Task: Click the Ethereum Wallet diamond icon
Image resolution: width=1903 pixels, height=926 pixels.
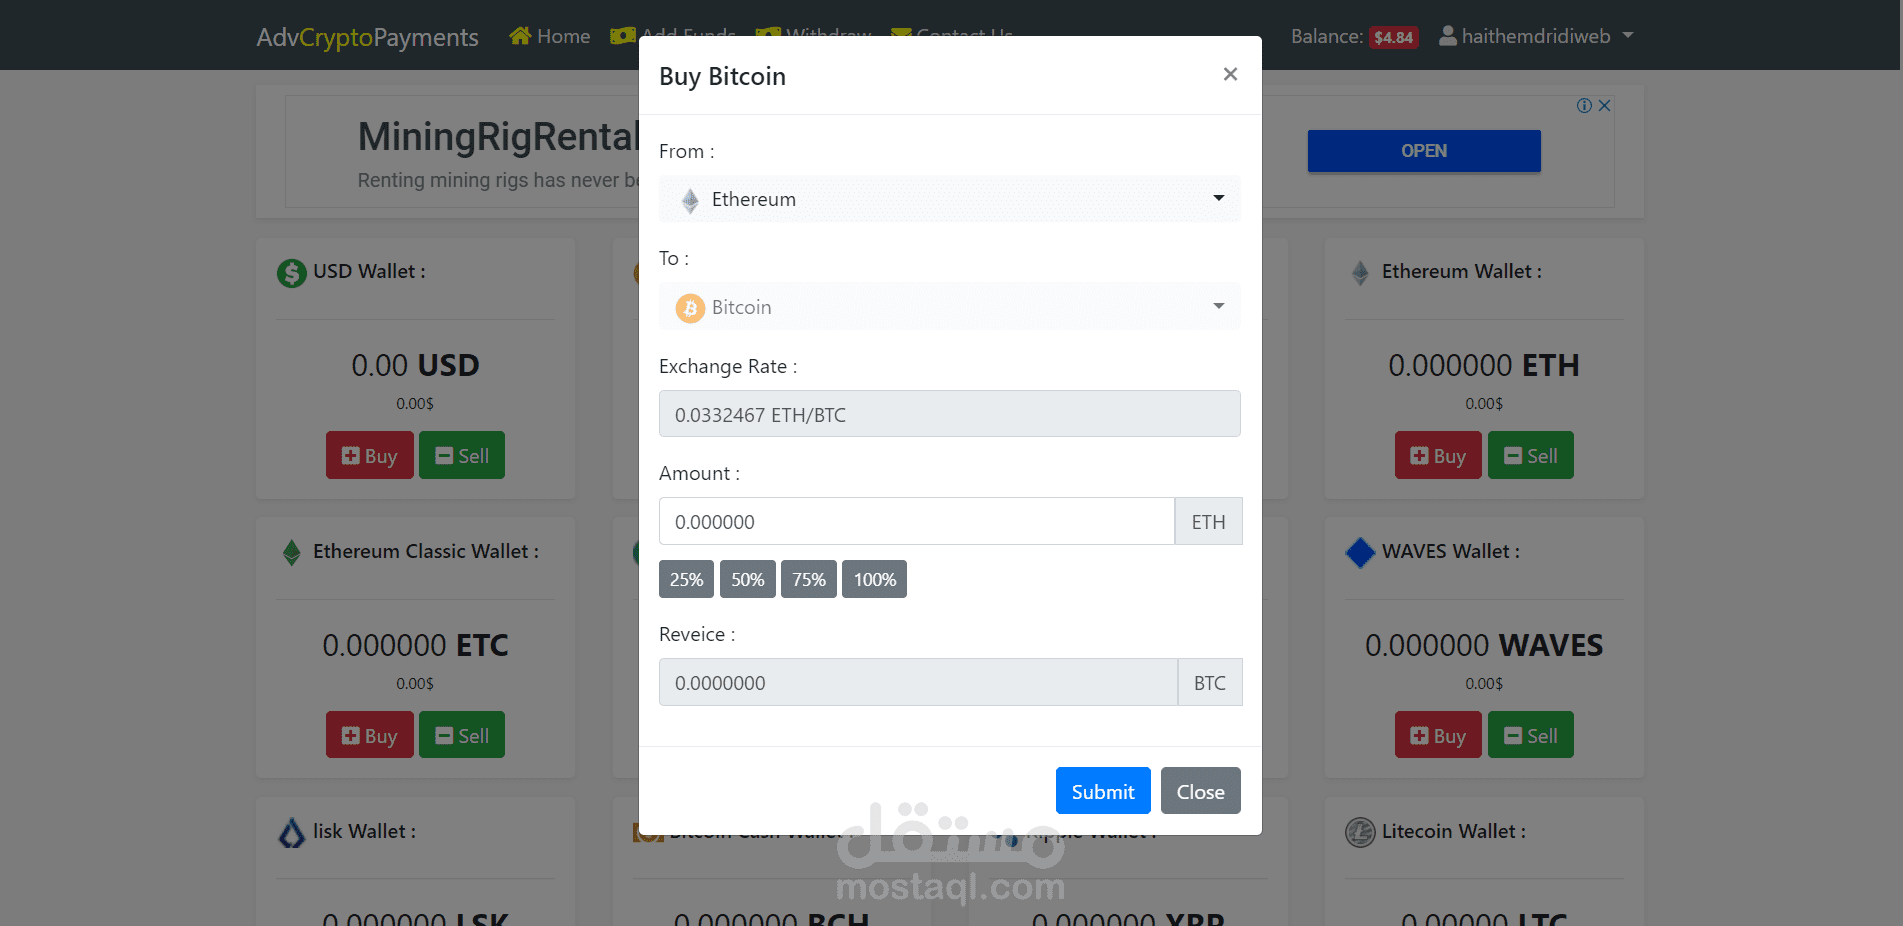Action: 1360,273
